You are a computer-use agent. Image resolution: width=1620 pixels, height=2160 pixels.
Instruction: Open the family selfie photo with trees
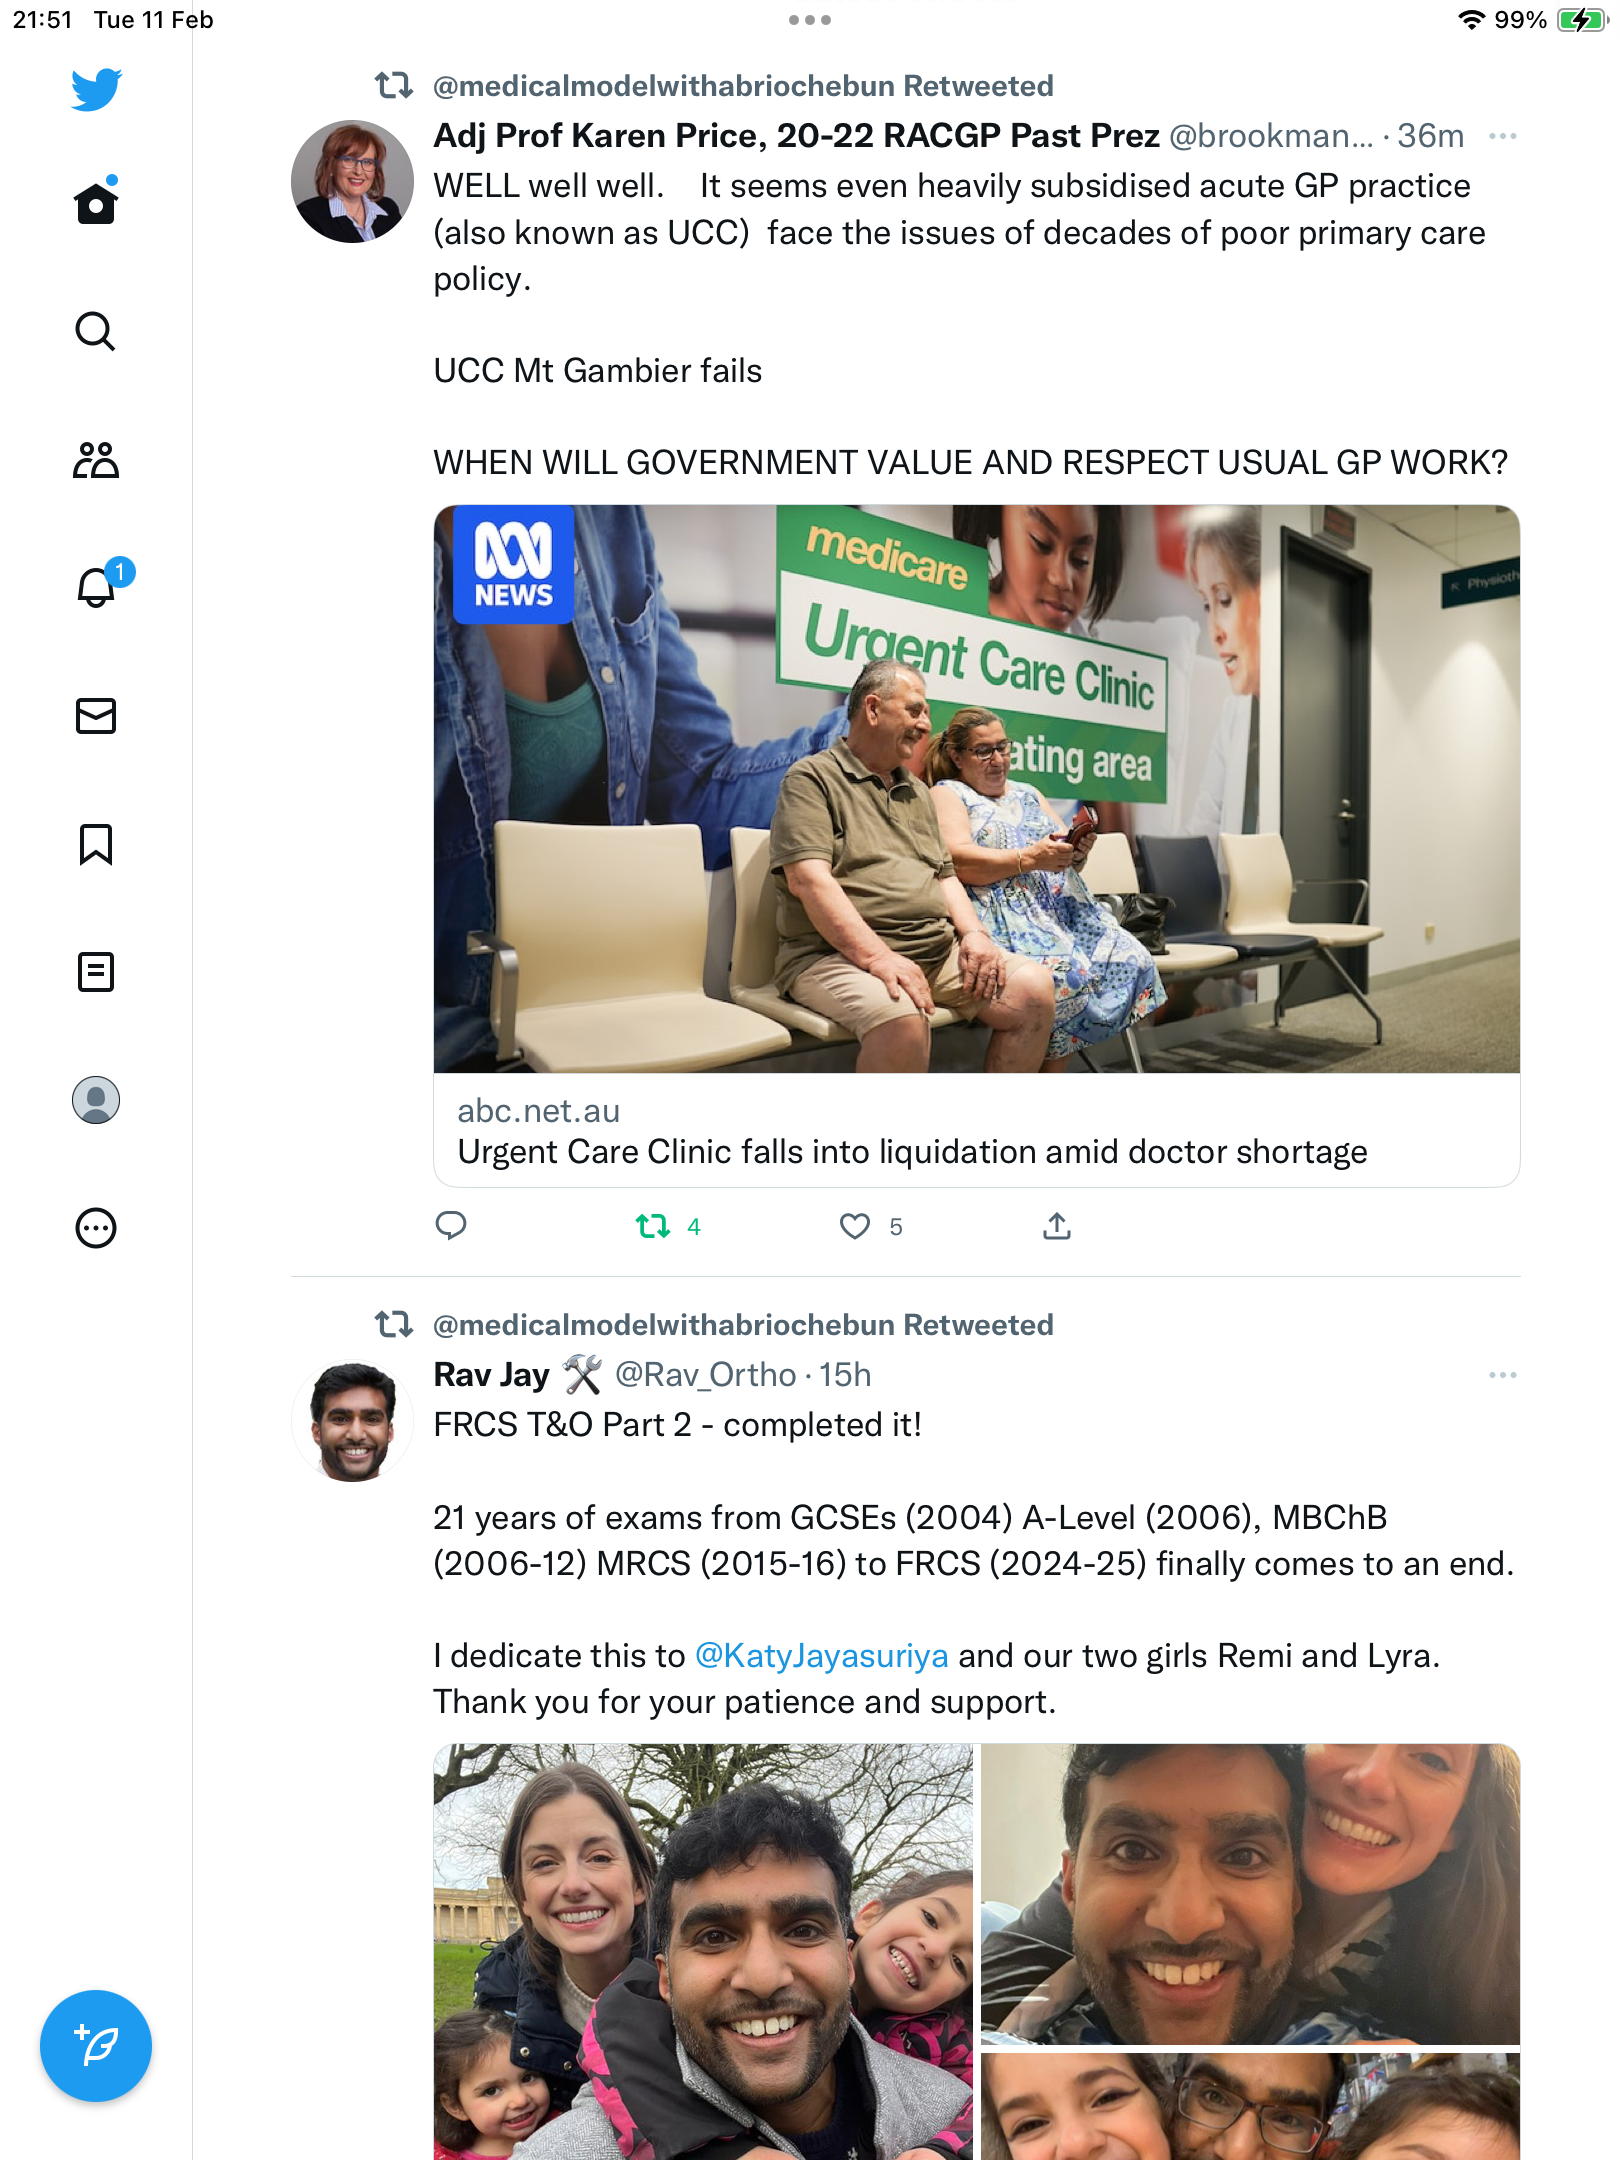pos(703,1952)
